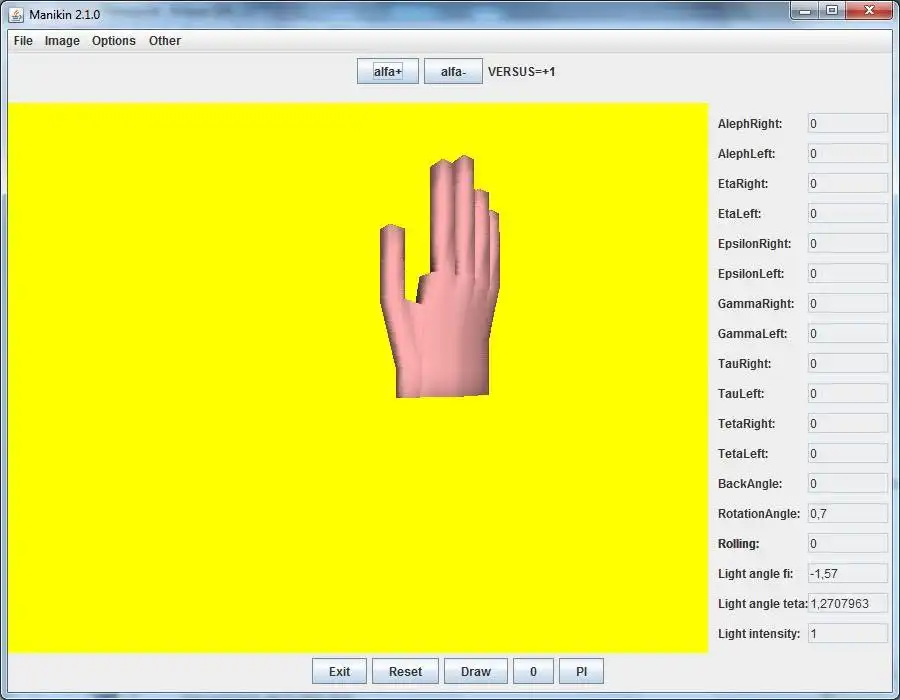Click the Java icon in title bar
The image size is (900, 700).
17,14
